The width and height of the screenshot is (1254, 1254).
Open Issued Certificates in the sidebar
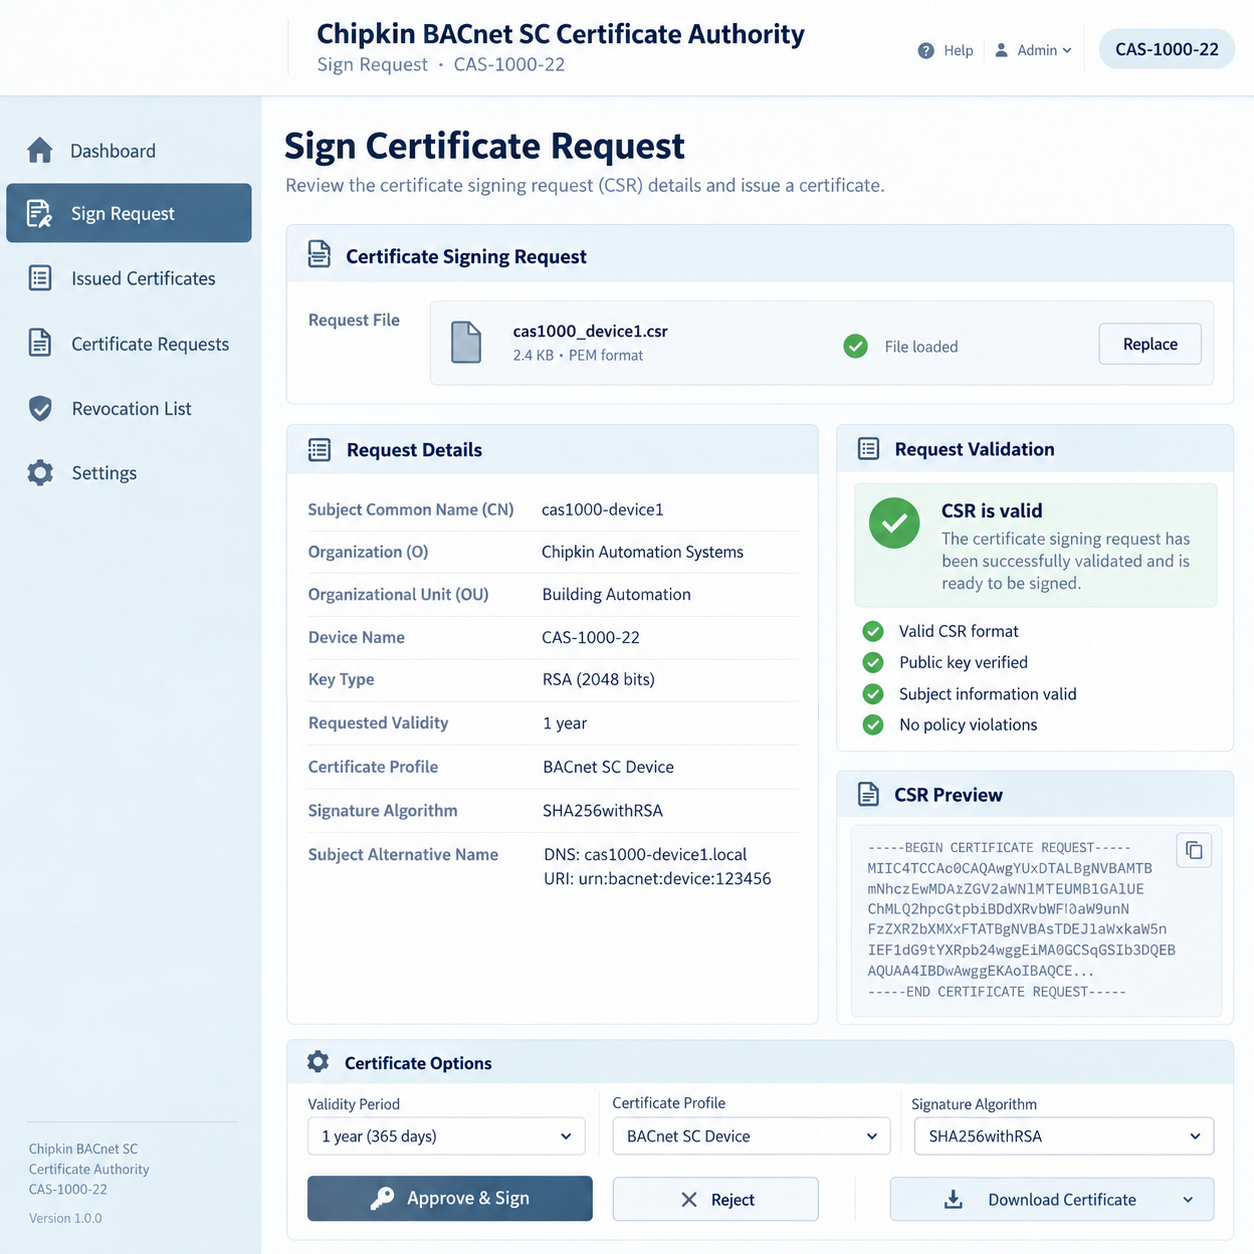click(x=128, y=278)
